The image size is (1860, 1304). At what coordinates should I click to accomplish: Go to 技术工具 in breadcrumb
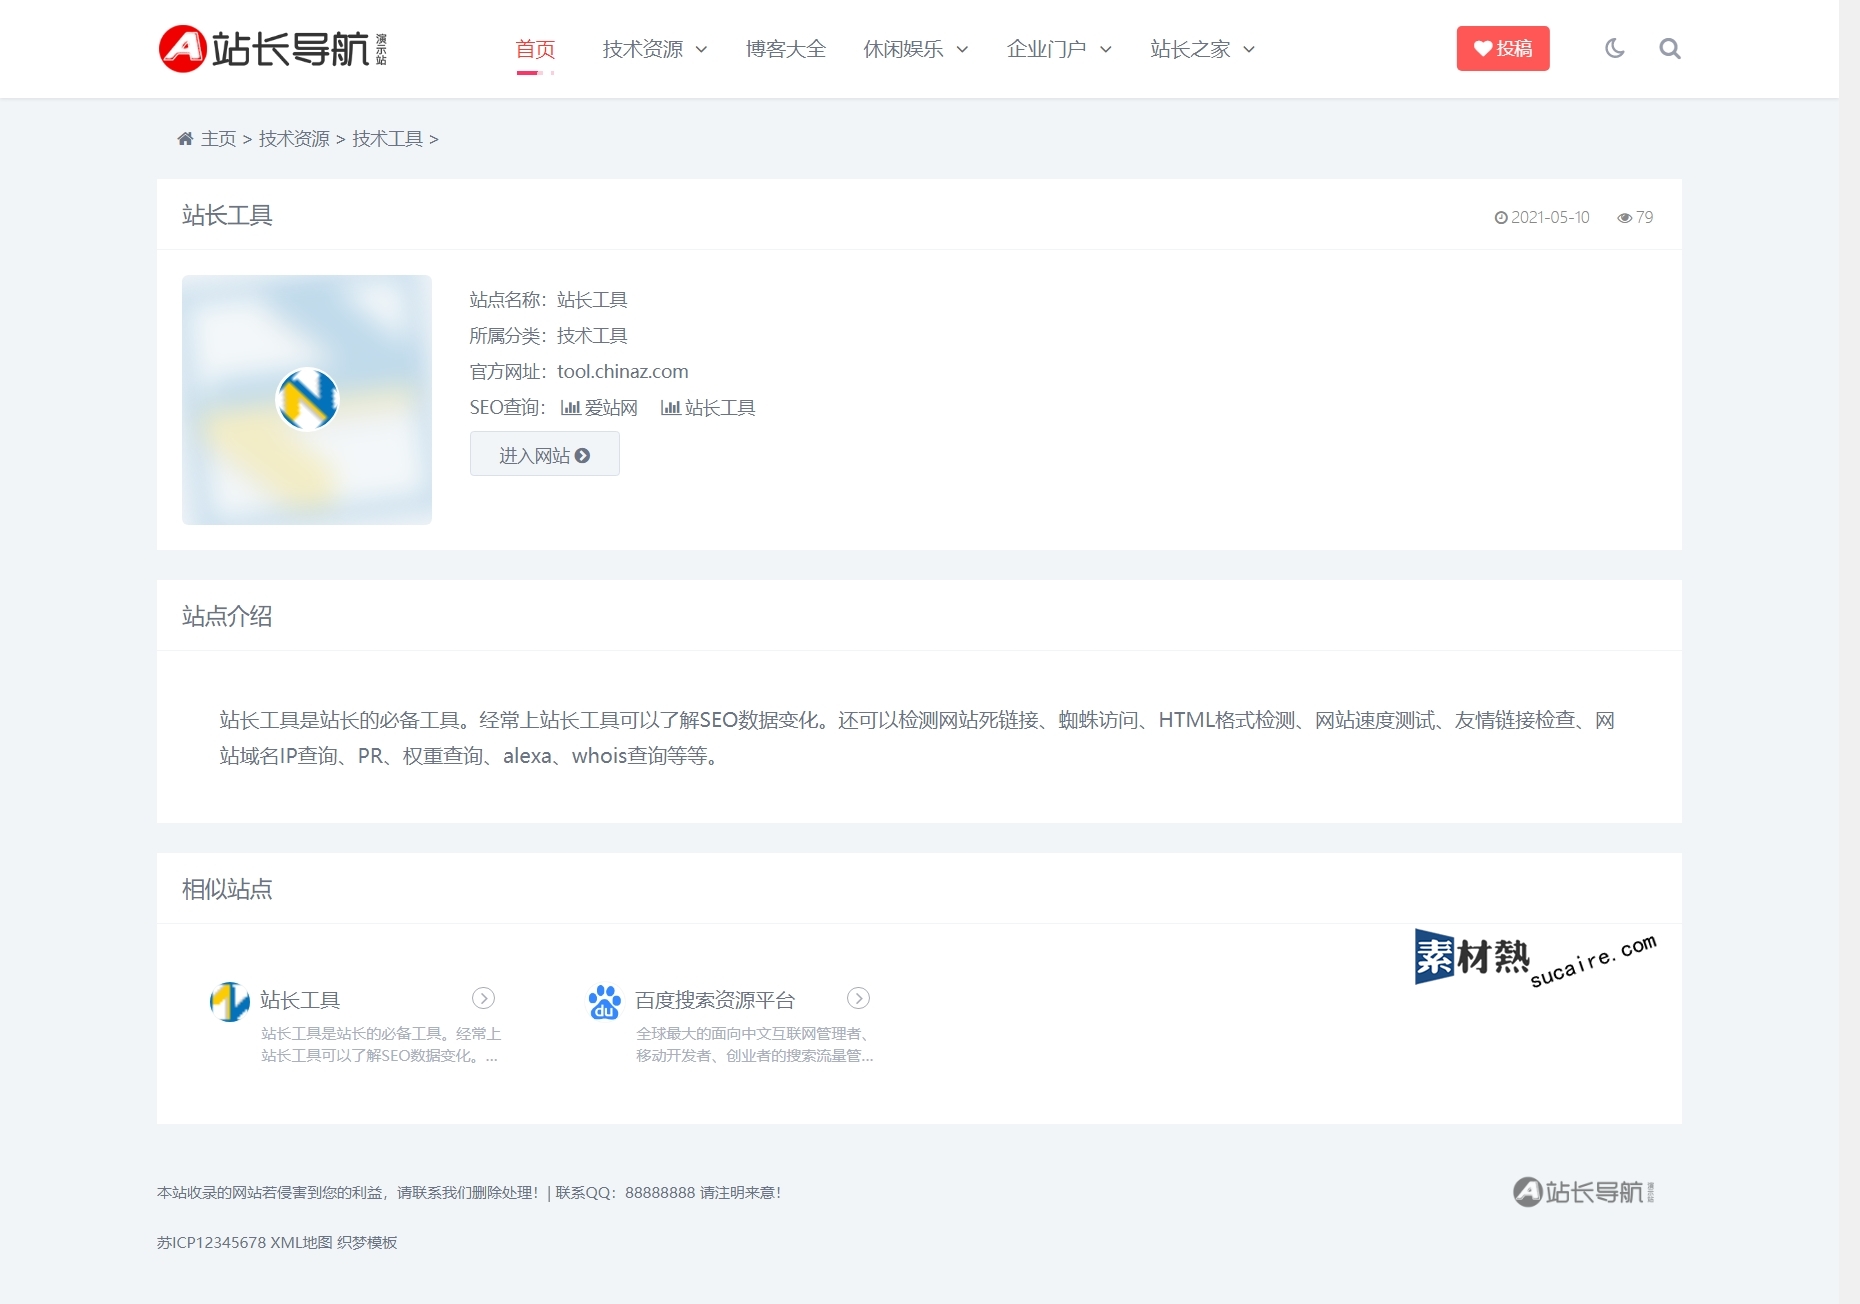(x=387, y=138)
